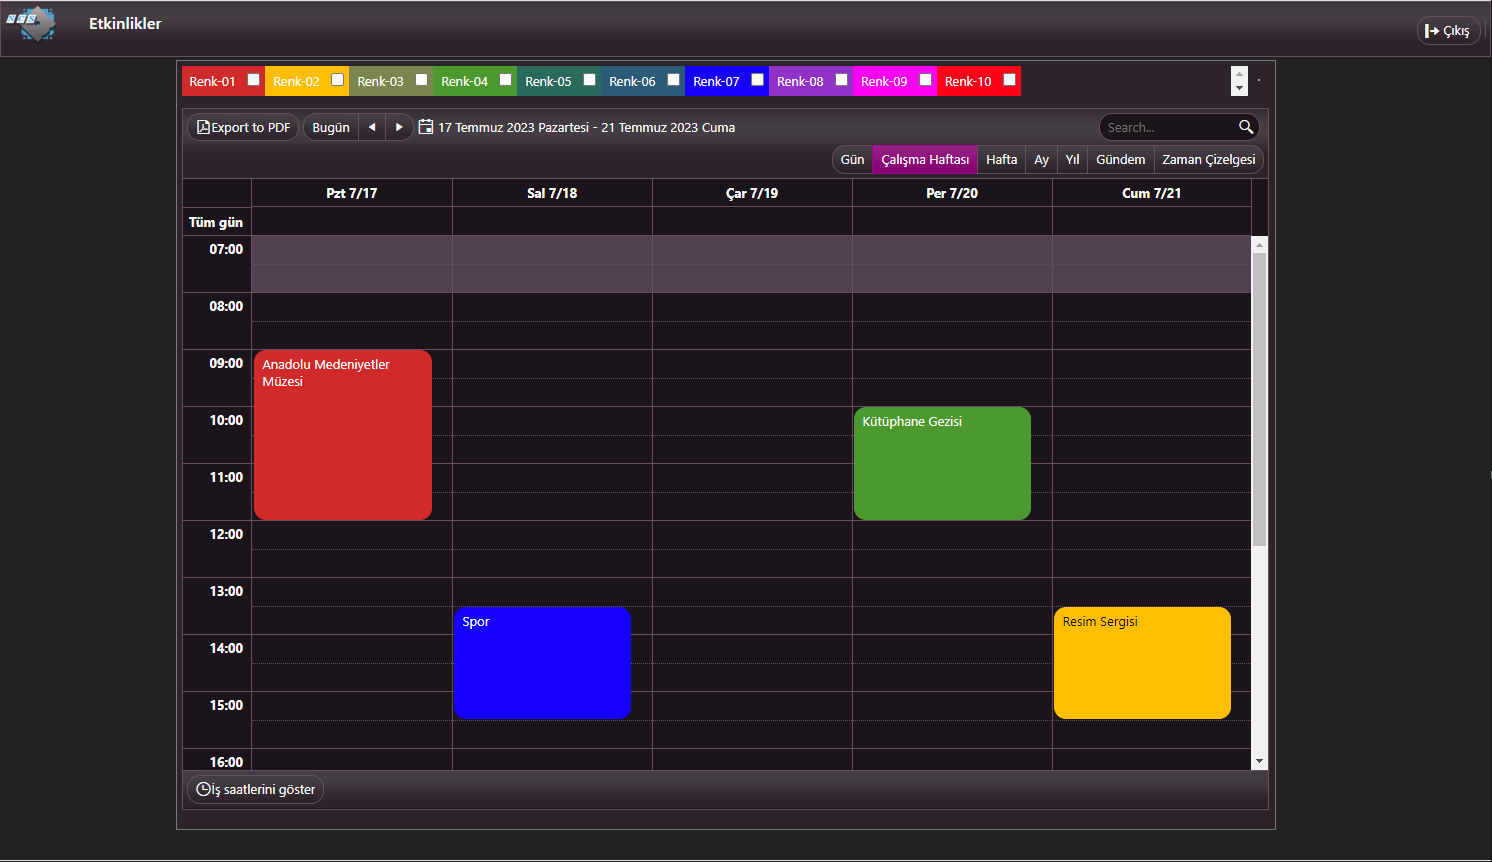Screen dimensions: 1492x862
Task: Click İş saatlerini göster button
Action: click(256, 789)
